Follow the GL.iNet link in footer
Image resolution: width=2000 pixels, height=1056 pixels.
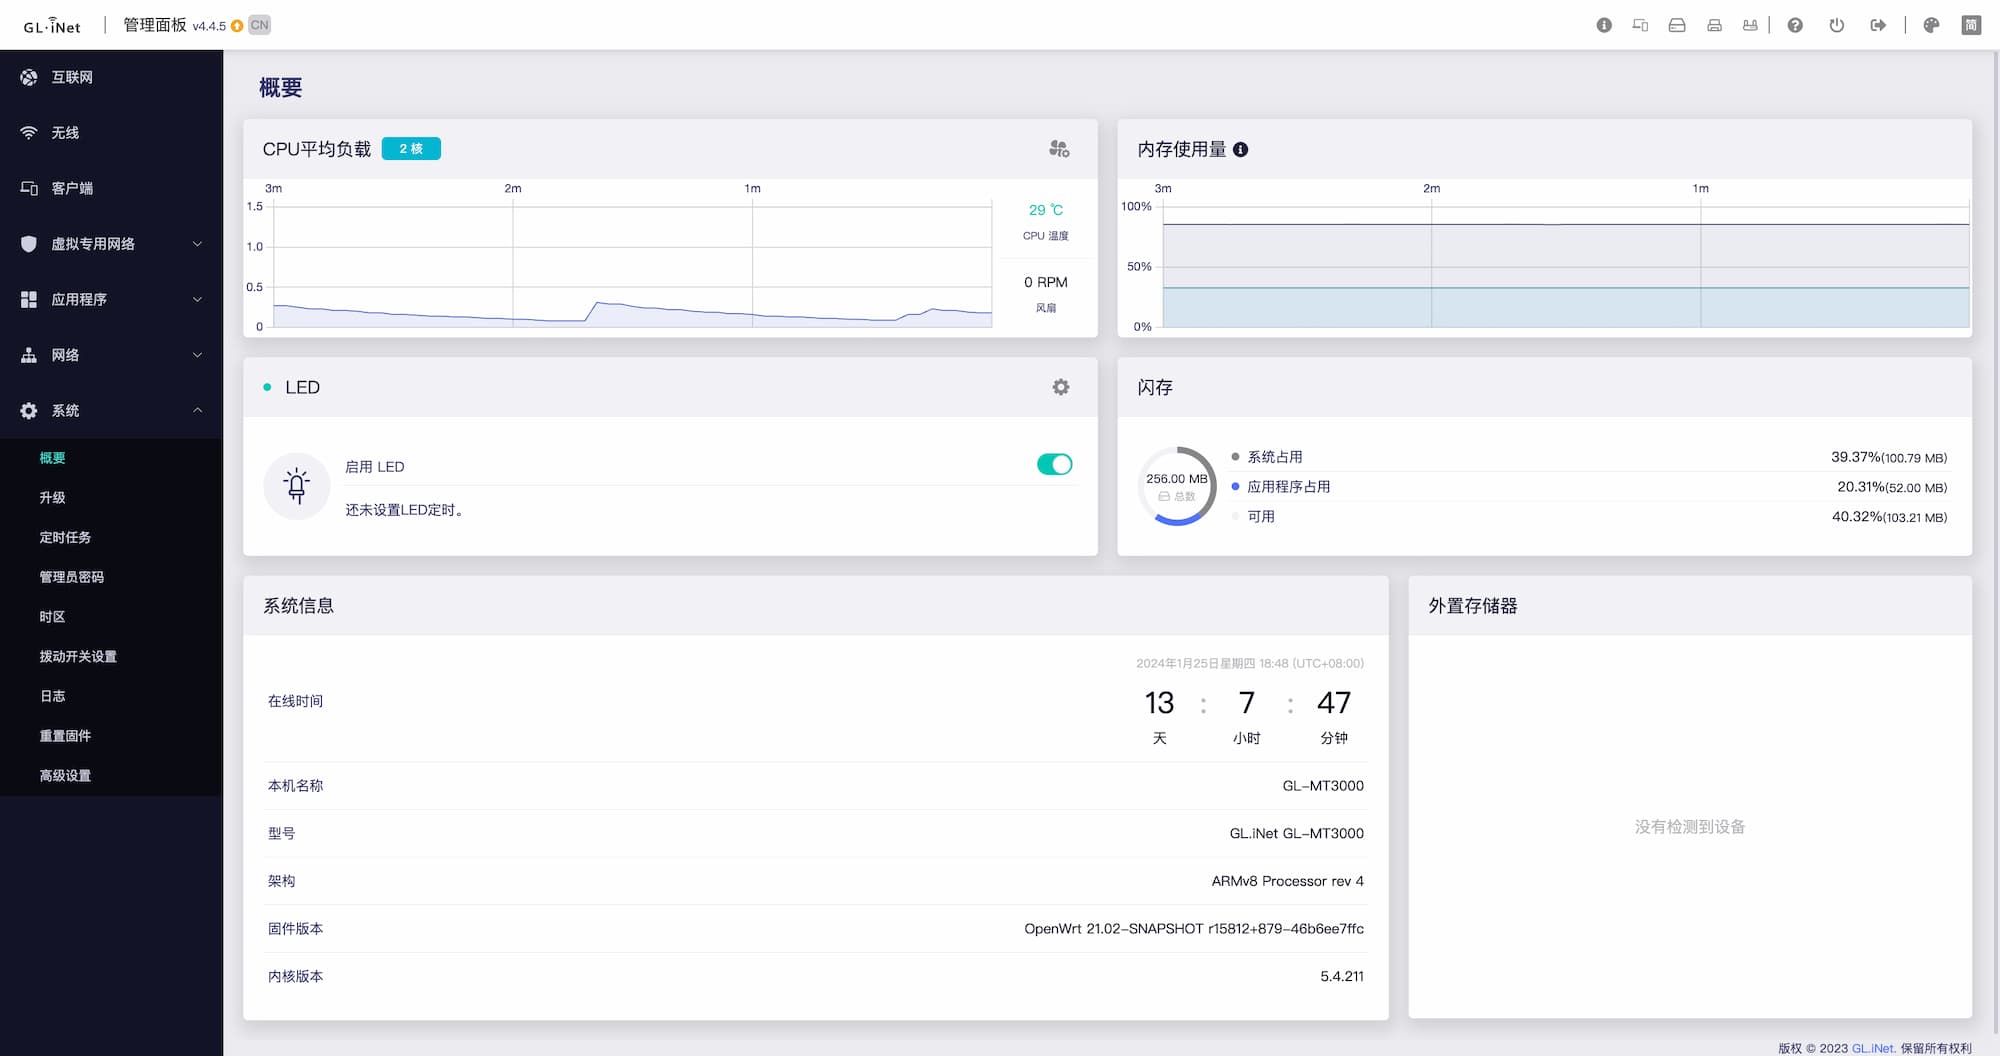click(x=1872, y=1048)
